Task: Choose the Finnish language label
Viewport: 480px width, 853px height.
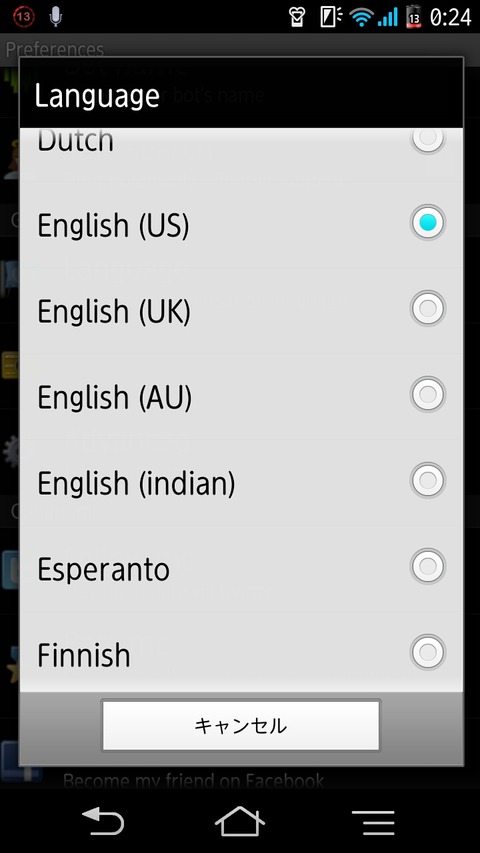Action: [84, 655]
